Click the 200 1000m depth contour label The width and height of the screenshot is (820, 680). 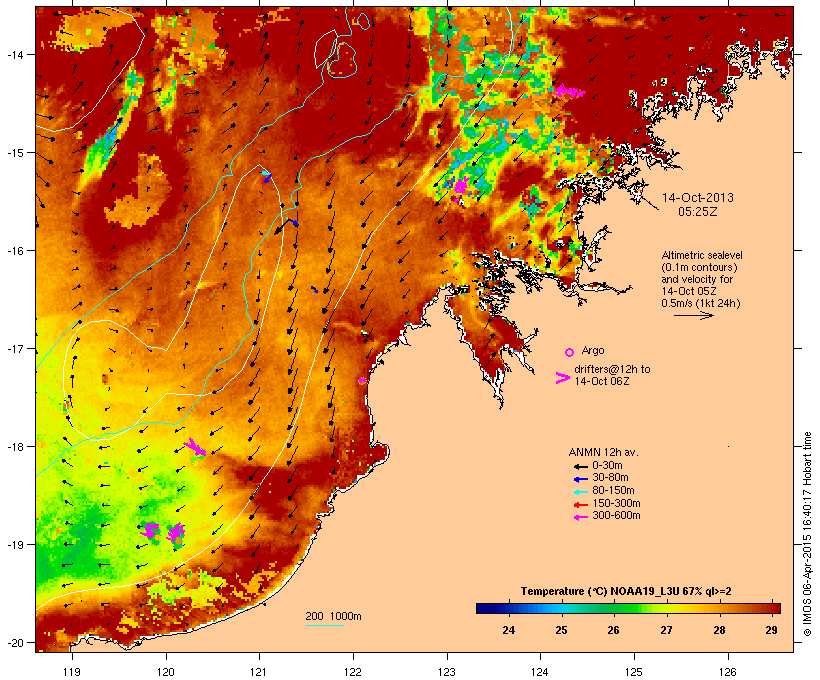(x=333, y=616)
